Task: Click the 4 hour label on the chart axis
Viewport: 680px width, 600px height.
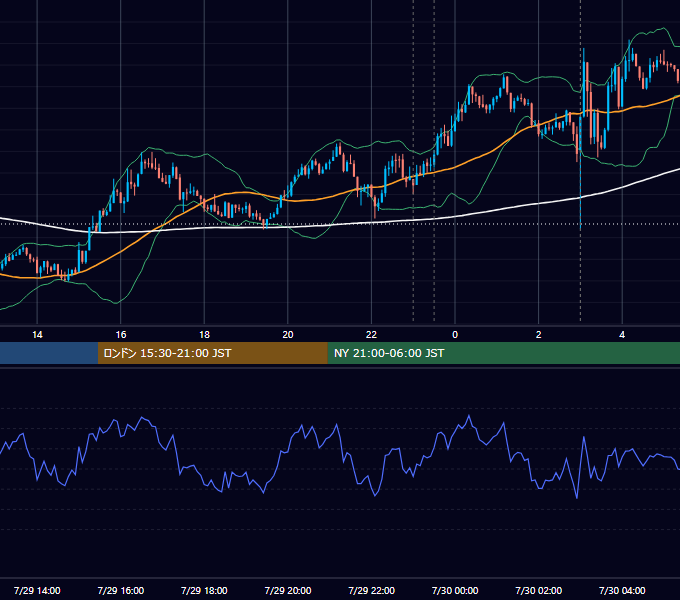Action: pos(622,335)
